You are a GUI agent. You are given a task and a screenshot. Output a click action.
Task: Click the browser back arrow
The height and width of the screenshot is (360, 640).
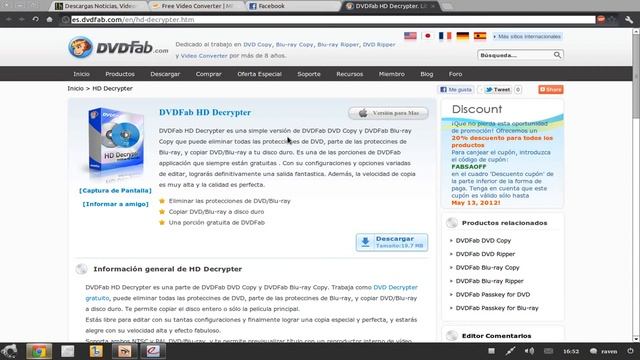click(9, 19)
